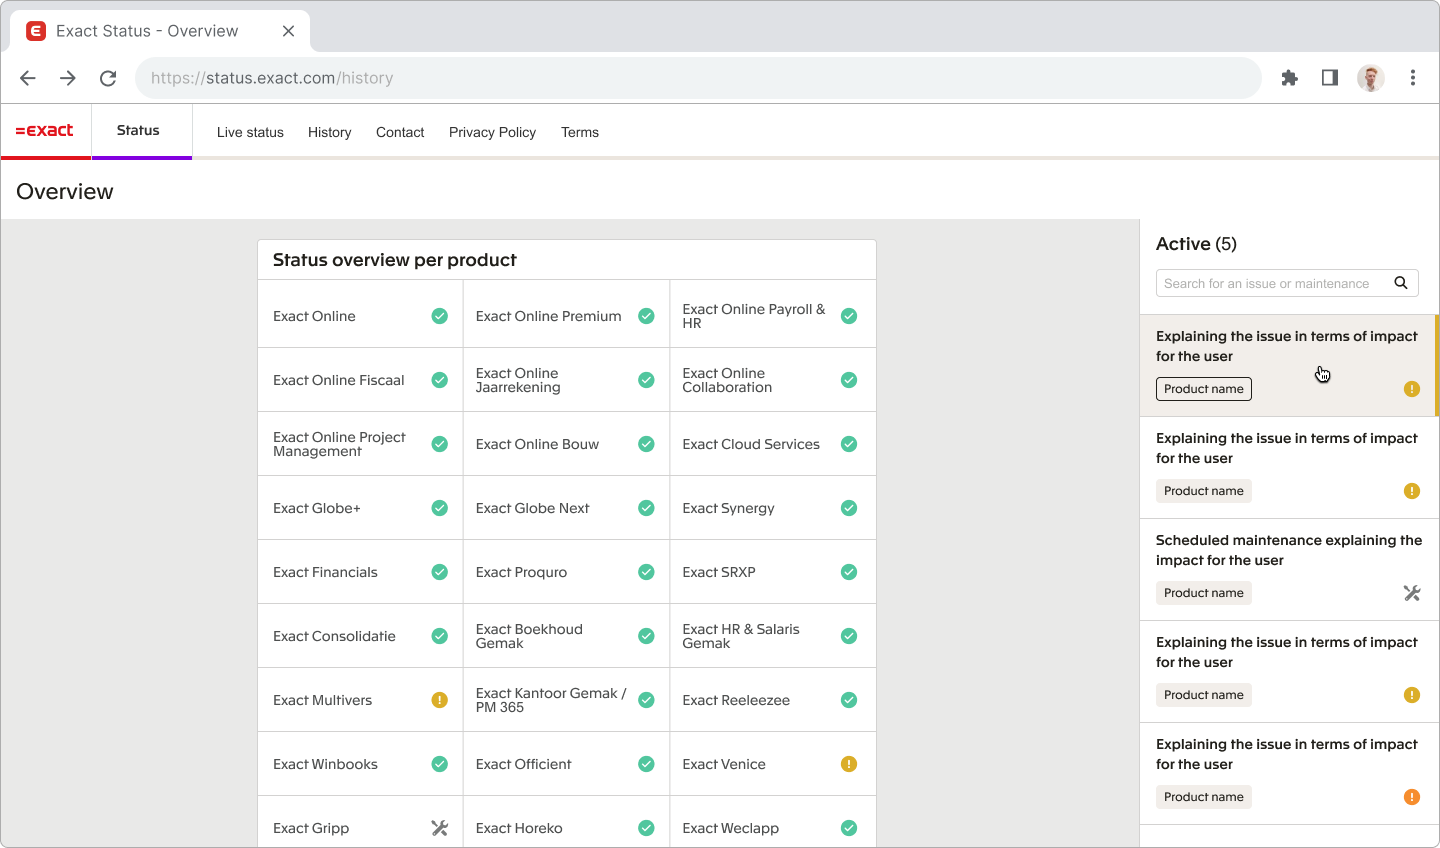Click the search magnifier icon in Active panel
Image resolution: width=1440 pixels, height=848 pixels.
tap(1401, 283)
